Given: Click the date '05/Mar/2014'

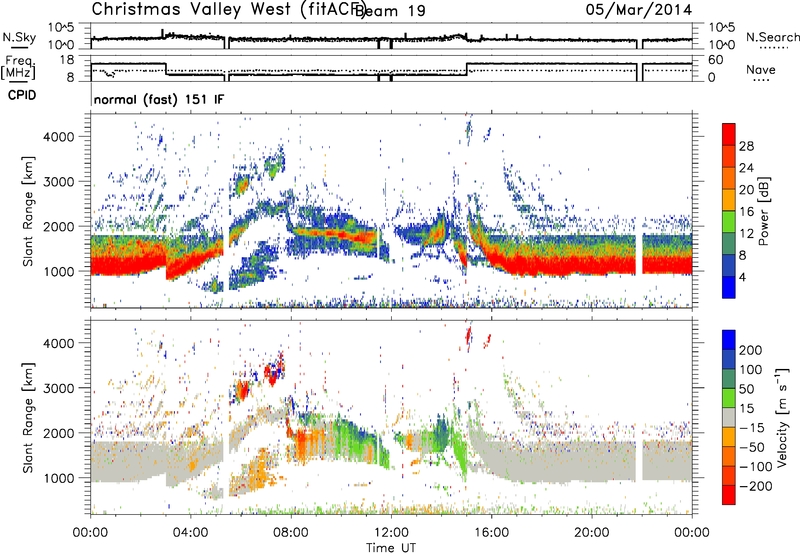Looking at the screenshot, I should [639, 10].
